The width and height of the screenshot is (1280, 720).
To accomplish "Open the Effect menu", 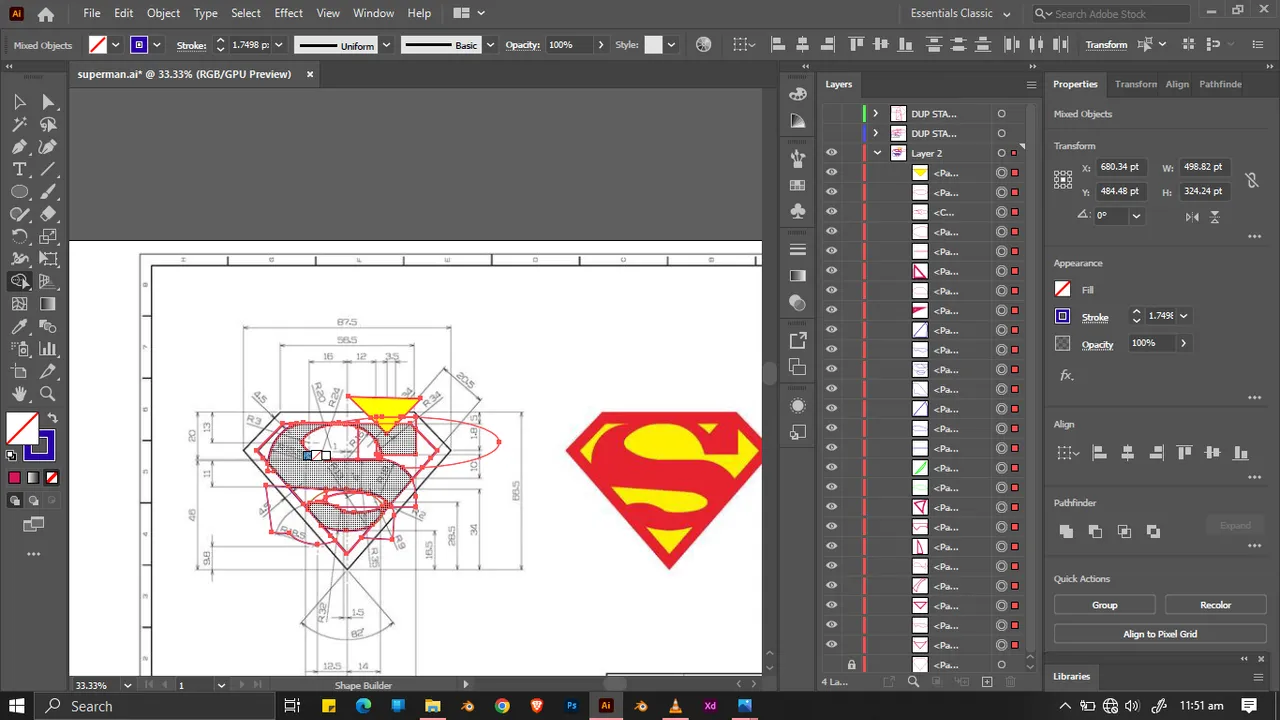I will click(x=288, y=13).
